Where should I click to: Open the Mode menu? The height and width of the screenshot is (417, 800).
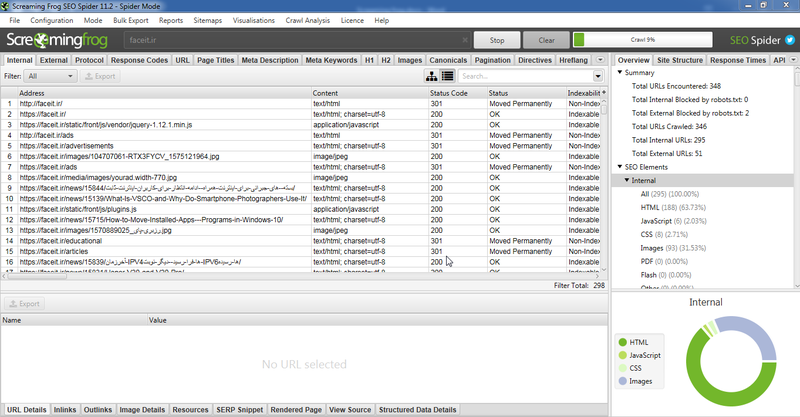pyautogui.click(x=93, y=20)
